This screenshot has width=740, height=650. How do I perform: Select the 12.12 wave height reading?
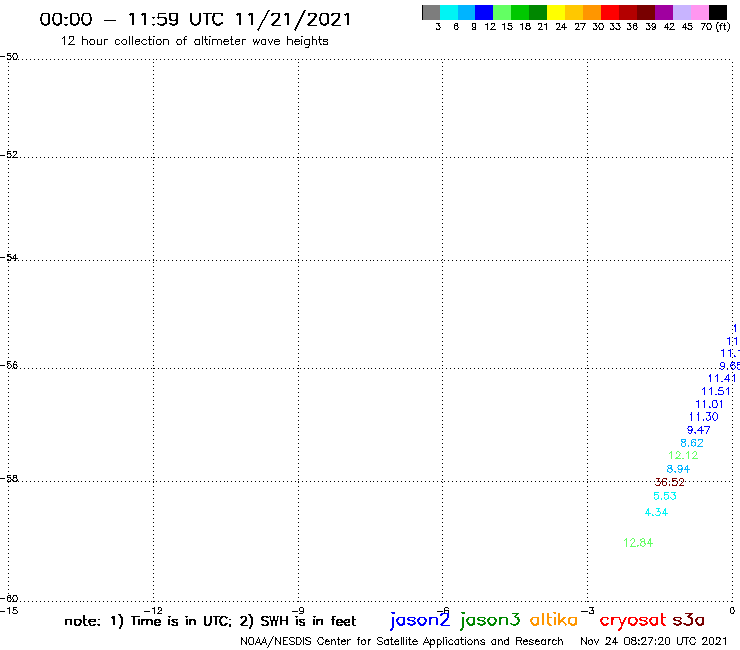point(683,456)
